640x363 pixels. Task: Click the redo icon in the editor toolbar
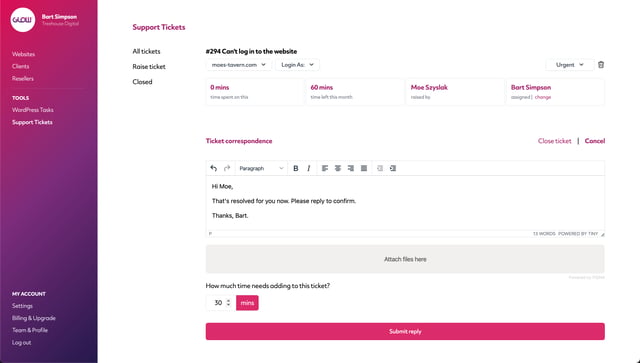[227, 168]
